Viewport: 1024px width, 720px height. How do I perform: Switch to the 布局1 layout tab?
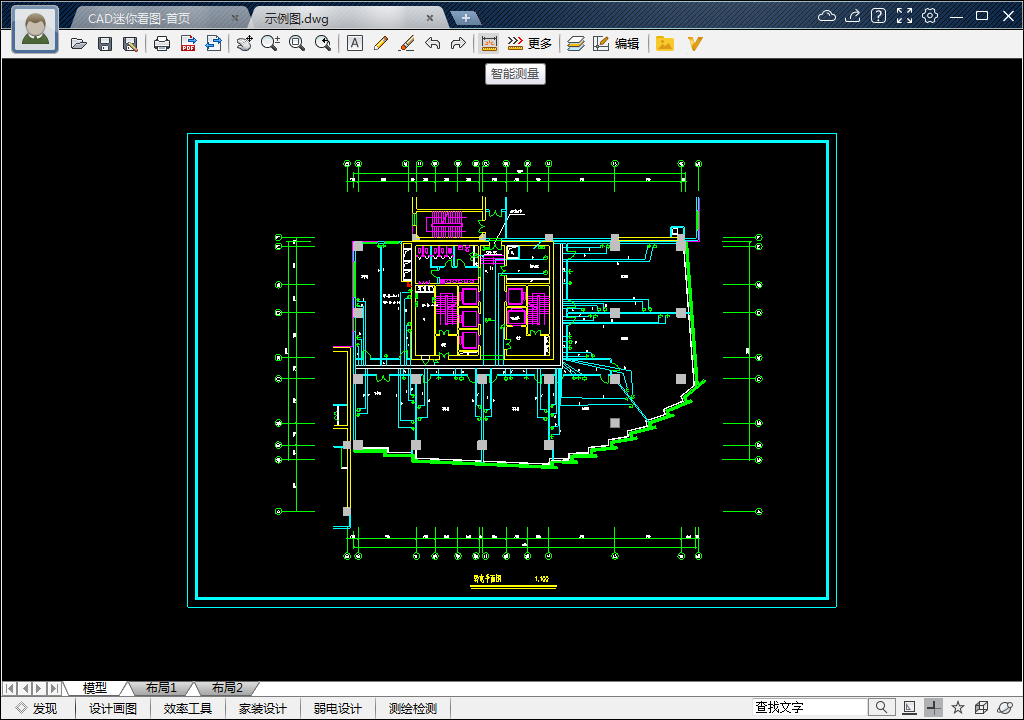[x=160, y=688]
